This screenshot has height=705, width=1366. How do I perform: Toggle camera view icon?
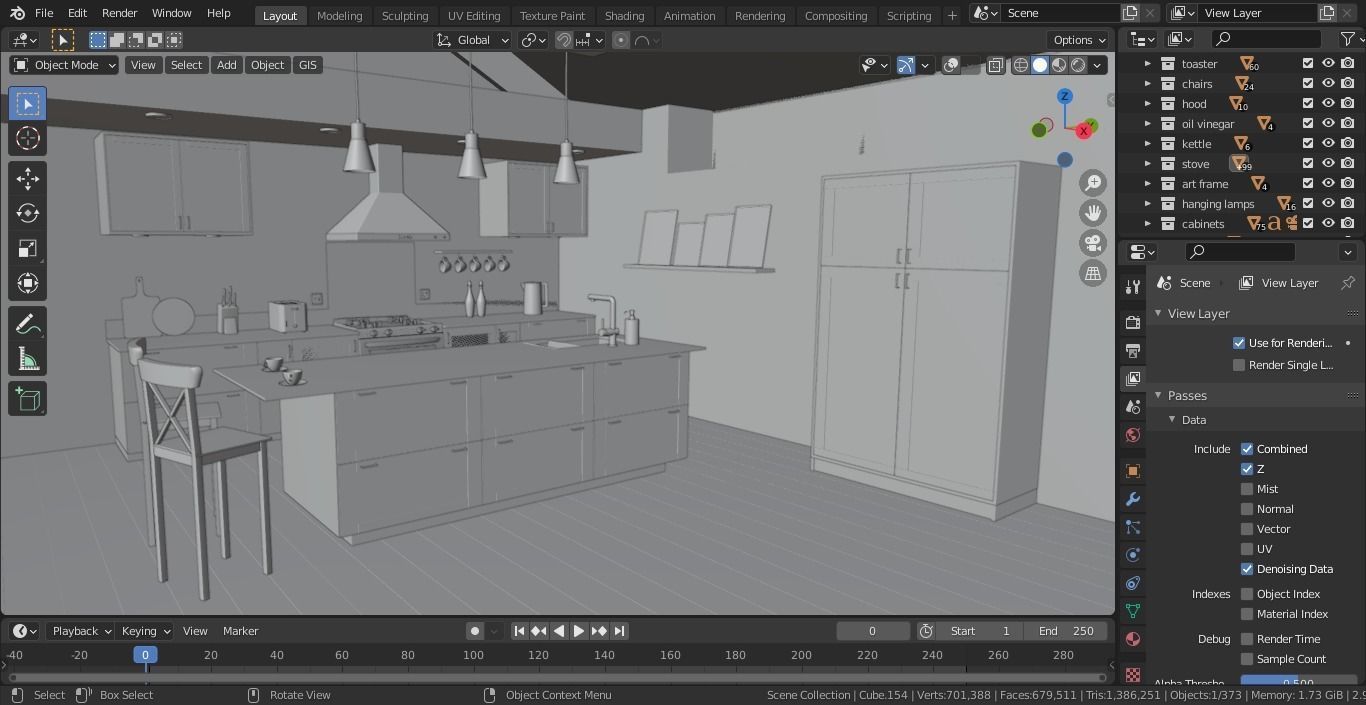(x=1093, y=243)
